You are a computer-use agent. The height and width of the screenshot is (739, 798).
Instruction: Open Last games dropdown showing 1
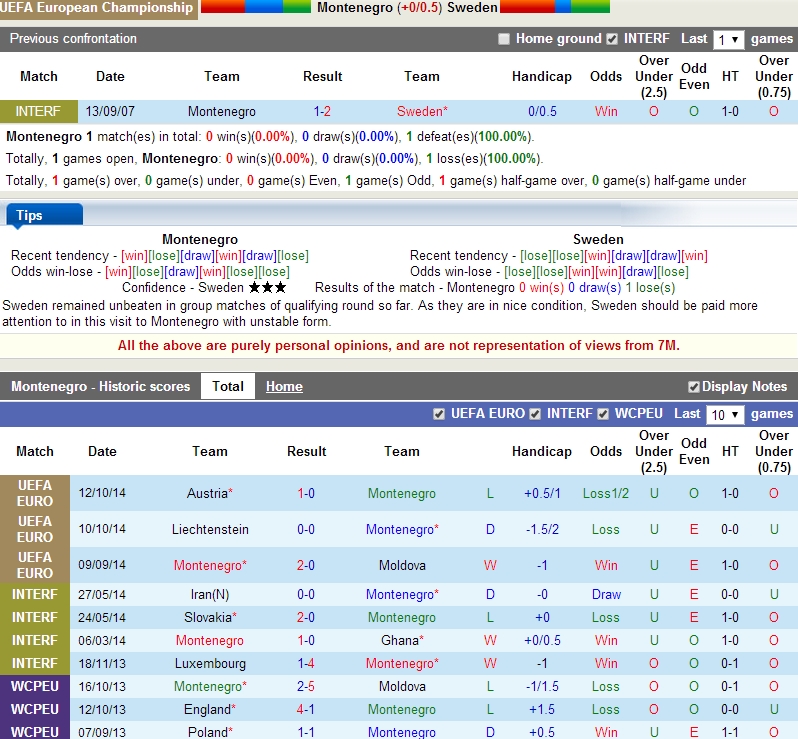(x=729, y=40)
